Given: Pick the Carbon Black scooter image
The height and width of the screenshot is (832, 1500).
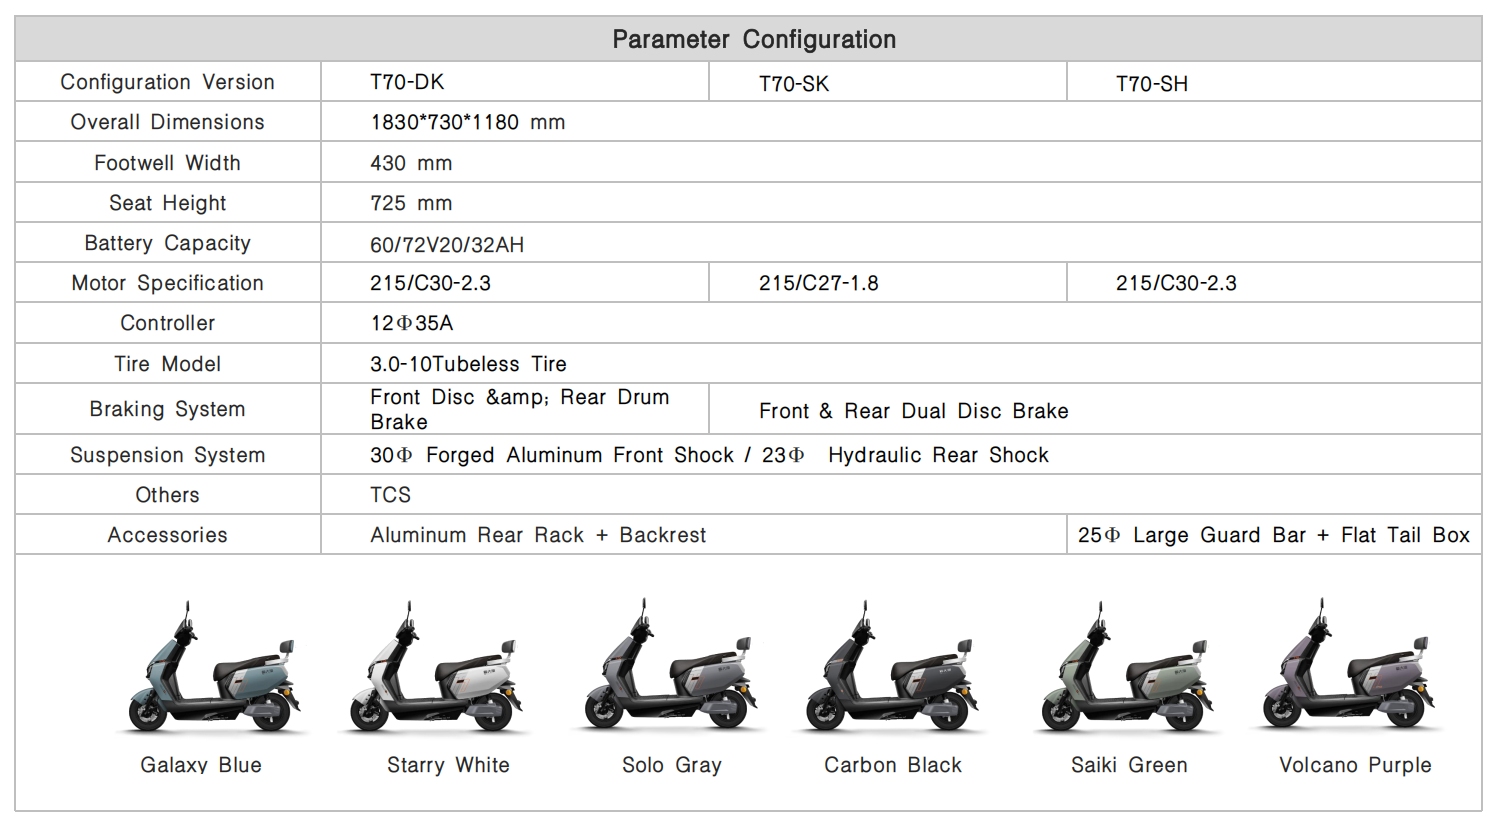Looking at the screenshot, I should (892, 667).
